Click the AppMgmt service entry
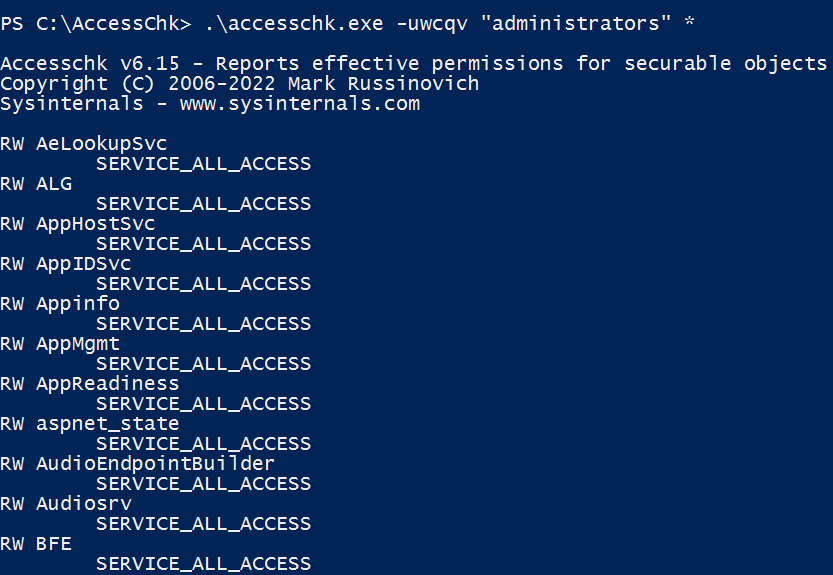 click(78, 344)
